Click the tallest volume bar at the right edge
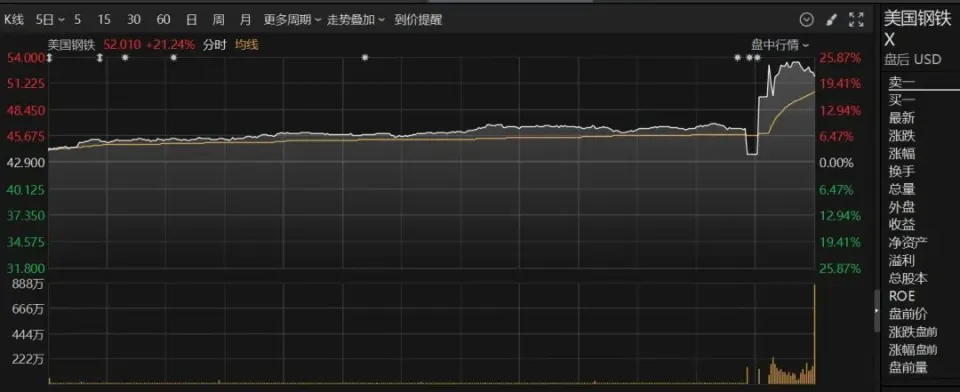The height and width of the screenshot is (392, 960). coord(815,334)
